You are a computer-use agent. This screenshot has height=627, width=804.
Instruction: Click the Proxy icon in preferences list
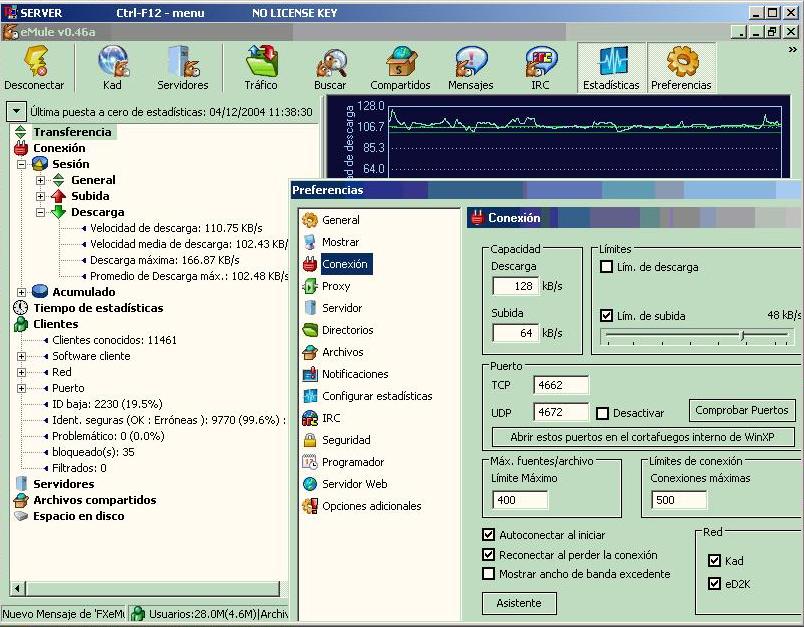tap(310, 286)
